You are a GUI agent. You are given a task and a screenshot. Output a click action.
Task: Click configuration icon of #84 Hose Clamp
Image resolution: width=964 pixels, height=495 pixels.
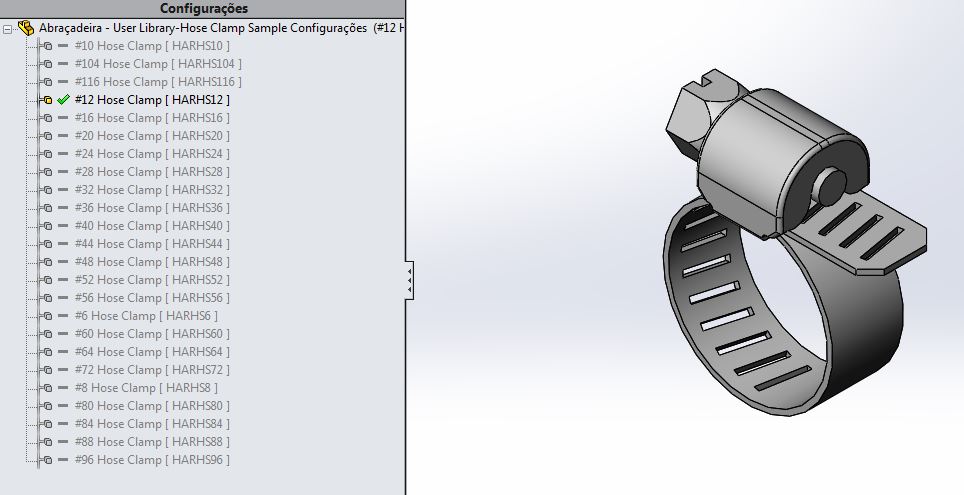click(47, 424)
